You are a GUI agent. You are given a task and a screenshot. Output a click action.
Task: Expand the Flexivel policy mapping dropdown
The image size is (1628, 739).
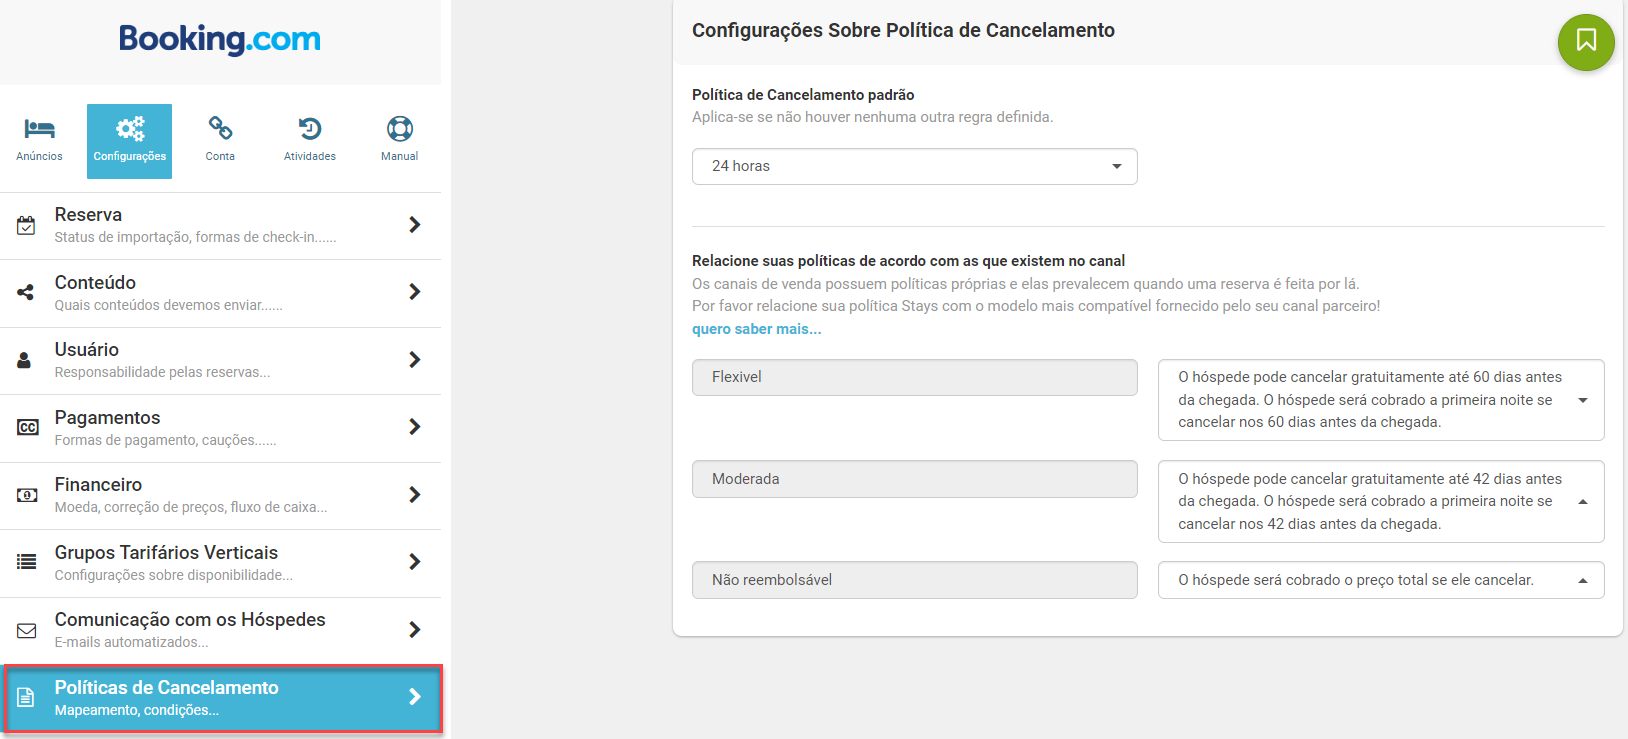pos(1380,400)
